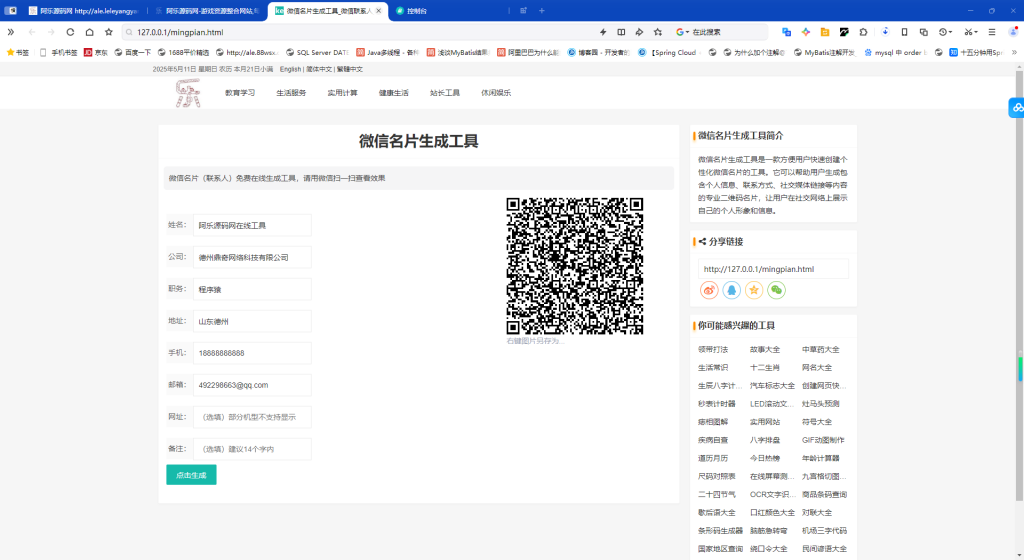
Task: Open 十二生肖 tool link
Action: coord(765,367)
